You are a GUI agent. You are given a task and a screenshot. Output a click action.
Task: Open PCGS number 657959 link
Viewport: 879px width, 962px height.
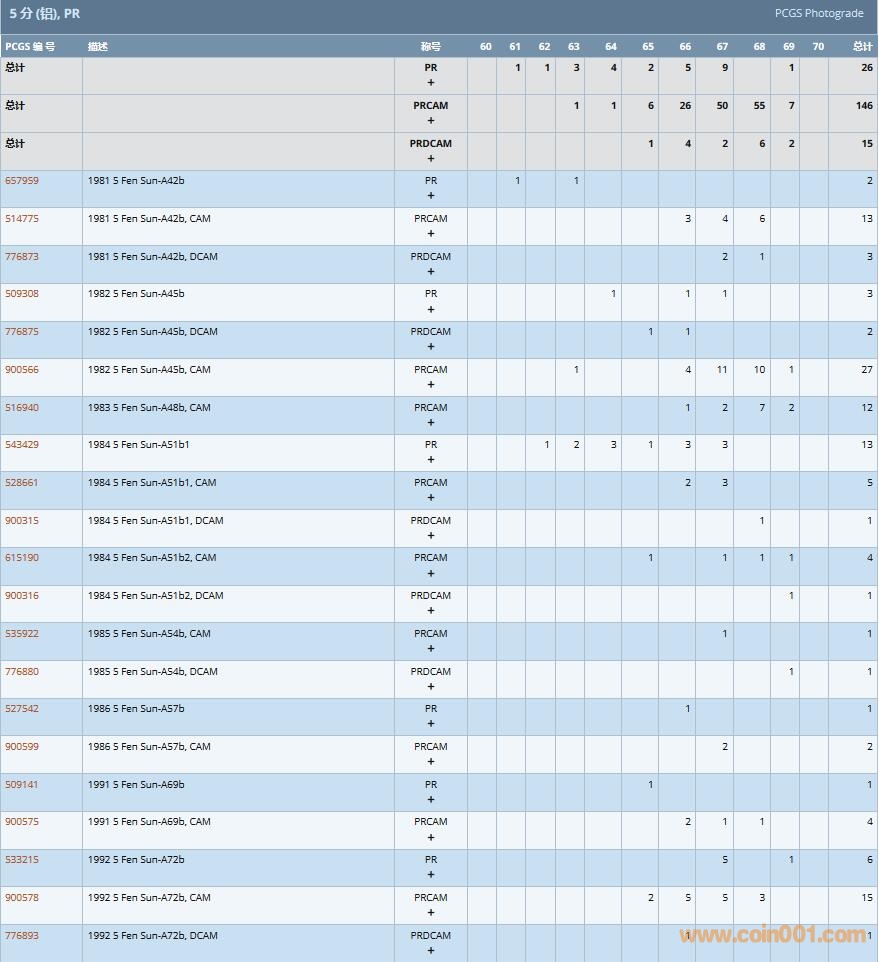tap(22, 181)
